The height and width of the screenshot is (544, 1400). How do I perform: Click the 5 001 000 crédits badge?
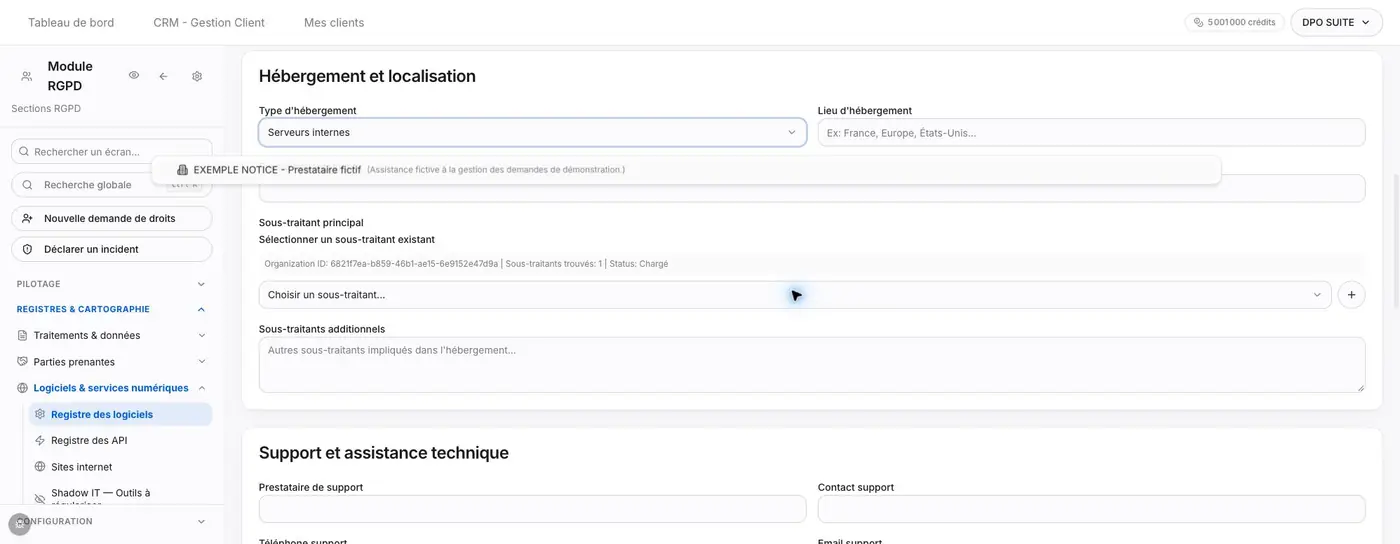[x=1235, y=22]
